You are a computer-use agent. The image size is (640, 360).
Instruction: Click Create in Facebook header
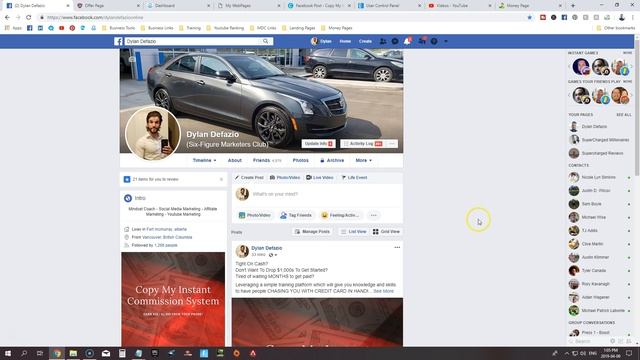pos(365,41)
